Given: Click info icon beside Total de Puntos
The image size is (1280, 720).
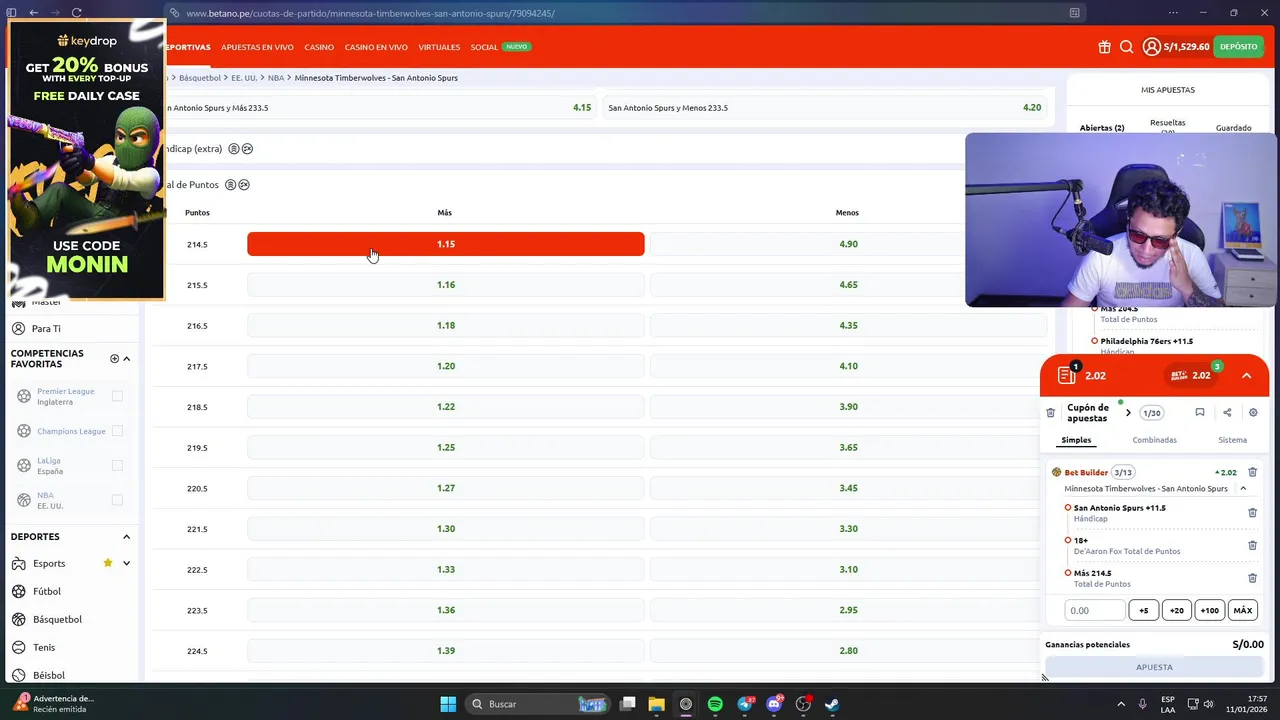Looking at the screenshot, I should 230,185.
